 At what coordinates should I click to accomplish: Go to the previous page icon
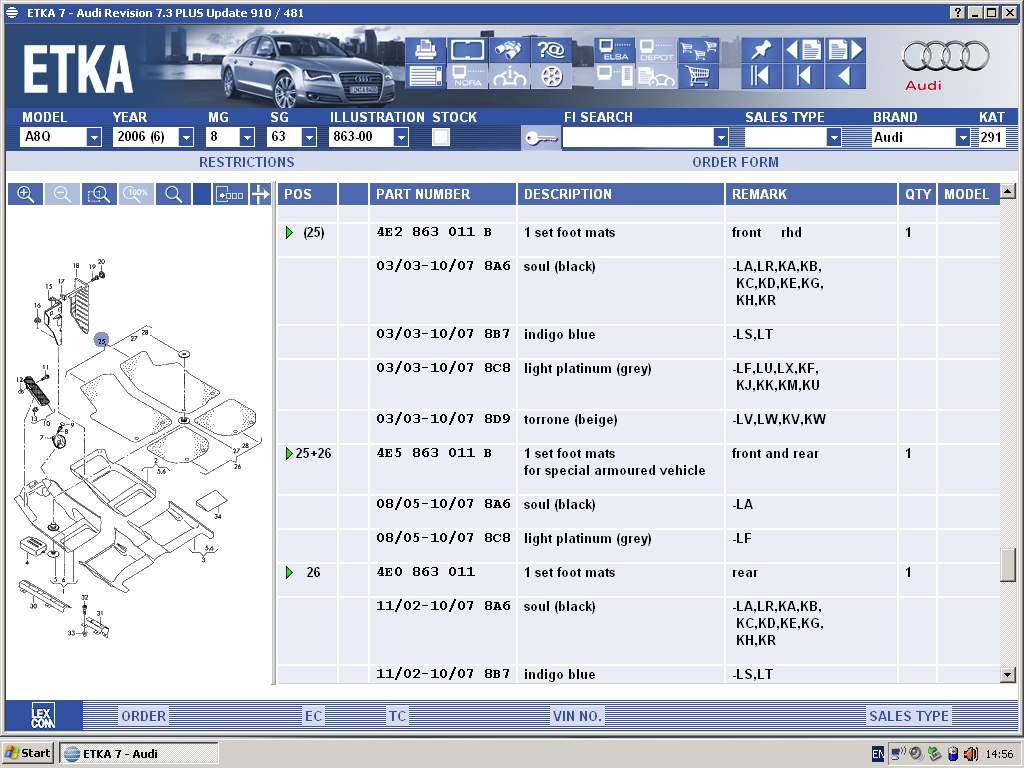803,50
